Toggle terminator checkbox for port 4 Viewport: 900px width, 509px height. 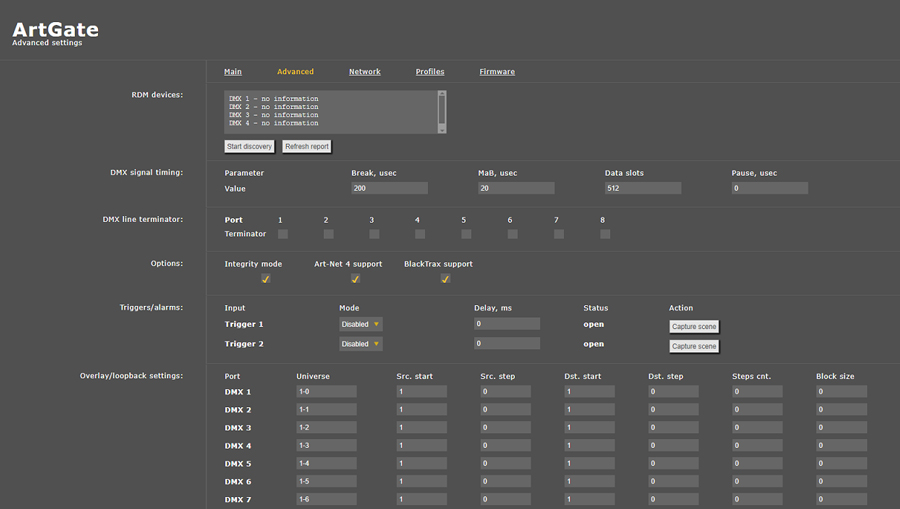[x=420, y=234]
